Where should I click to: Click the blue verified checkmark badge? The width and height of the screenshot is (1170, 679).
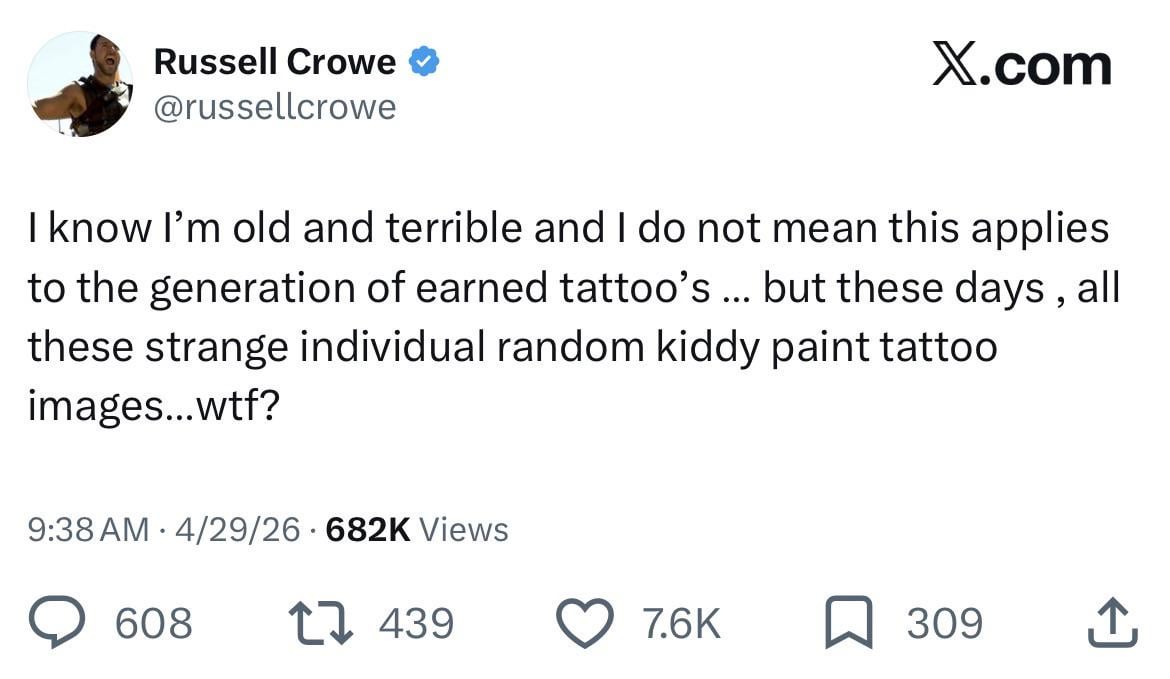click(x=424, y=63)
